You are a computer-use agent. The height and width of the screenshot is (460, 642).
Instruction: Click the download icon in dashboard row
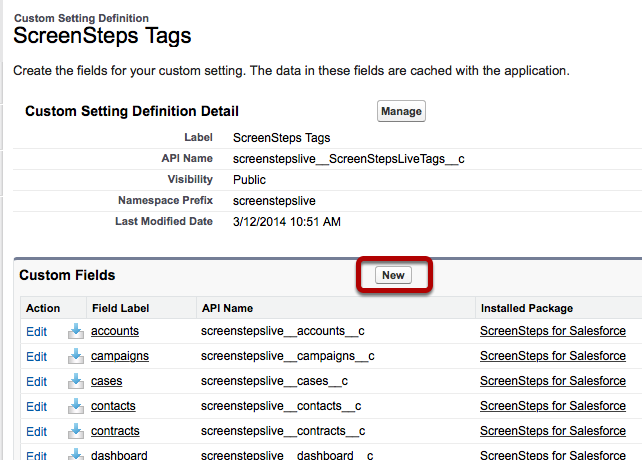(76, 454)
